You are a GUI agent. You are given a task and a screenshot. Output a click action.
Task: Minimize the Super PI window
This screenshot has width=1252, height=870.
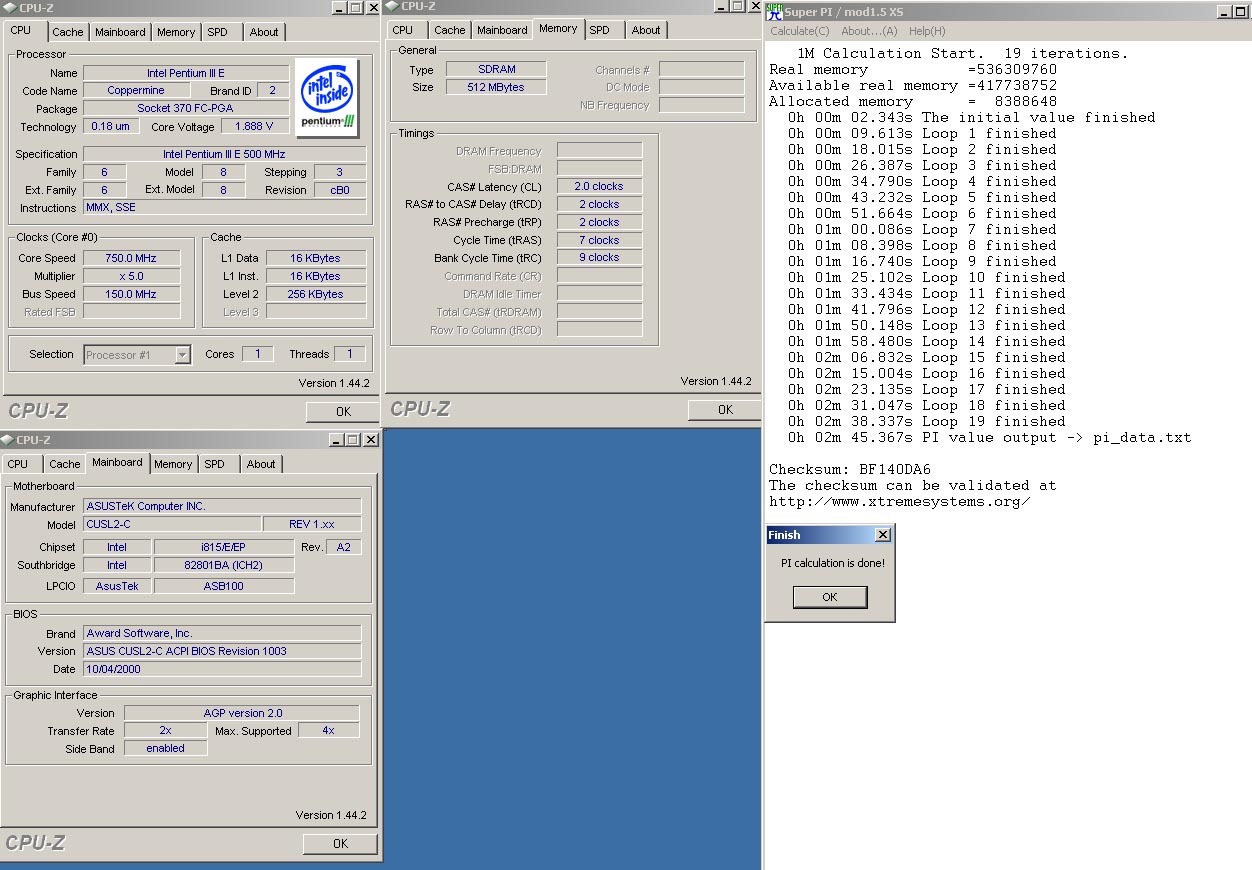1226,12
